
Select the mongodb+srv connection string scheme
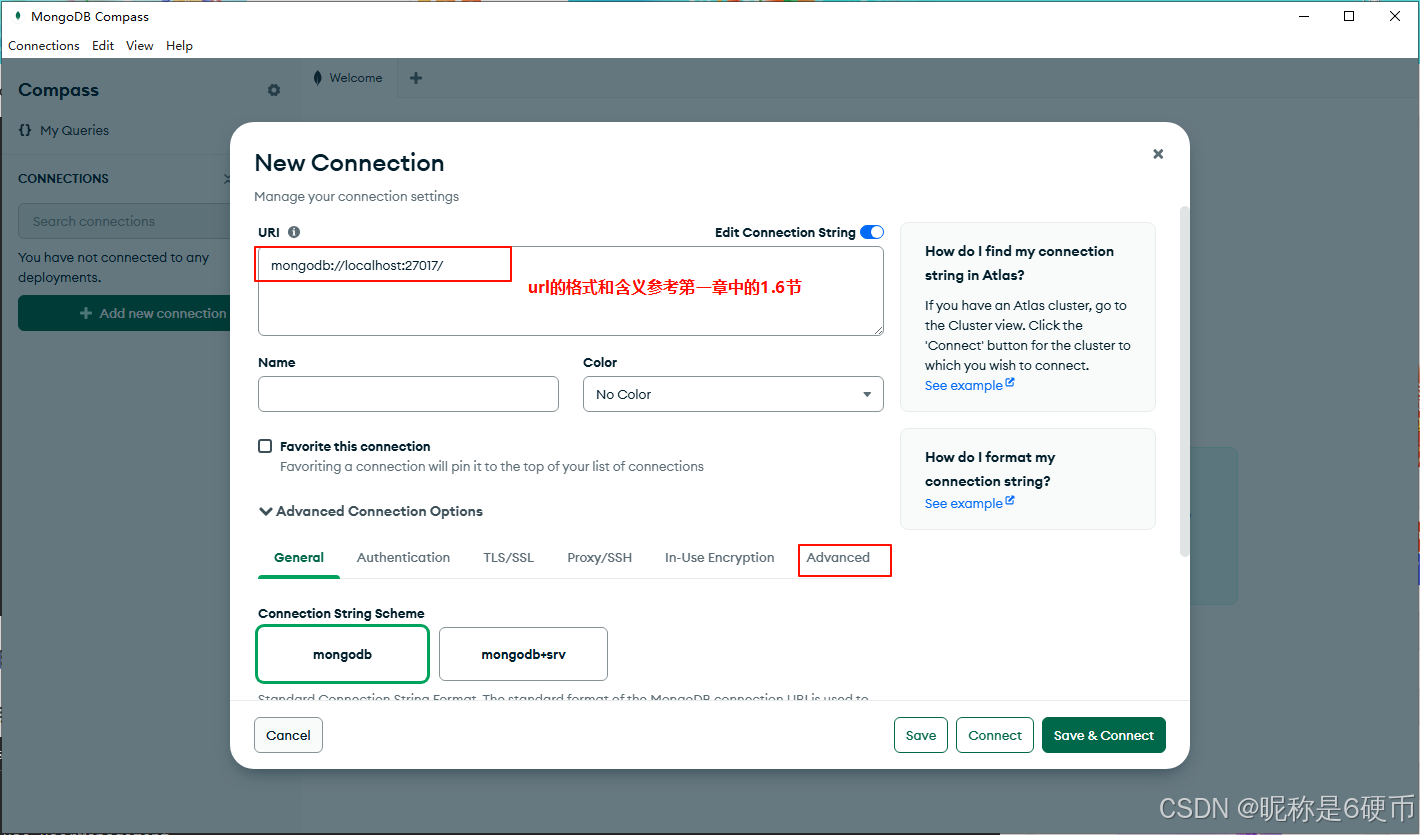[523, 654]
